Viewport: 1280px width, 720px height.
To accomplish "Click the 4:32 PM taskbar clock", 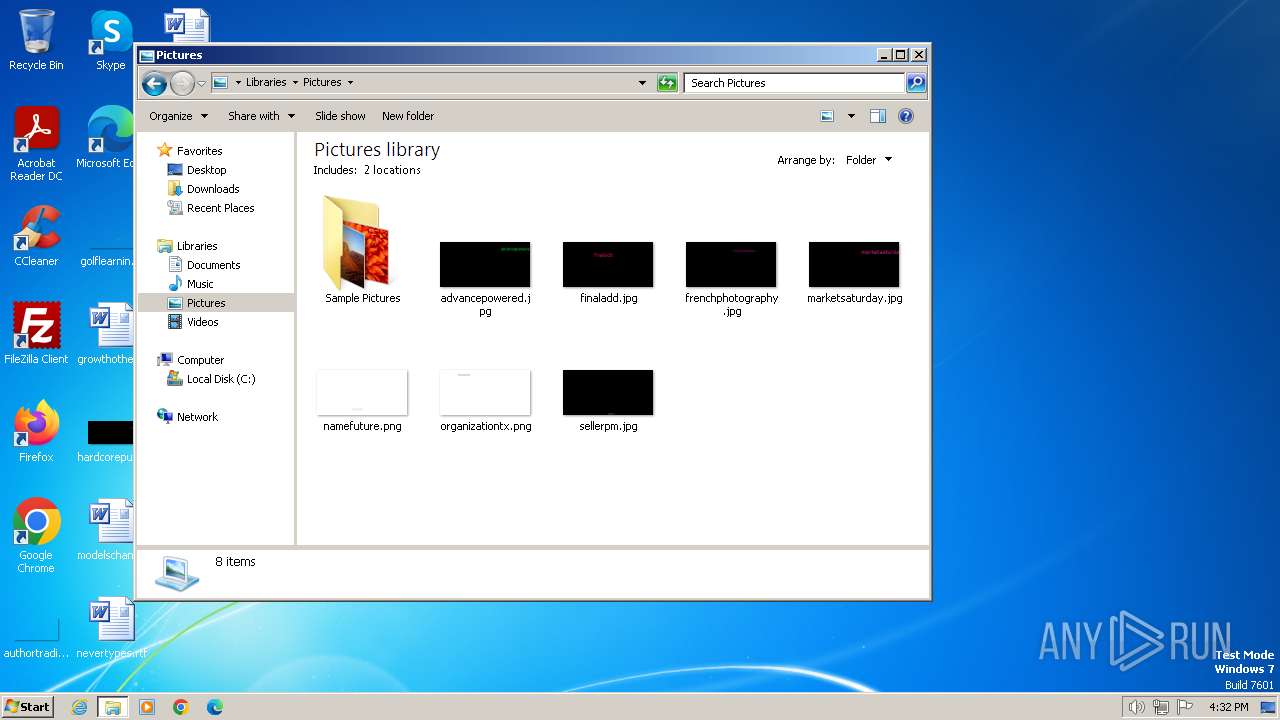I will tap(1229, 707).
